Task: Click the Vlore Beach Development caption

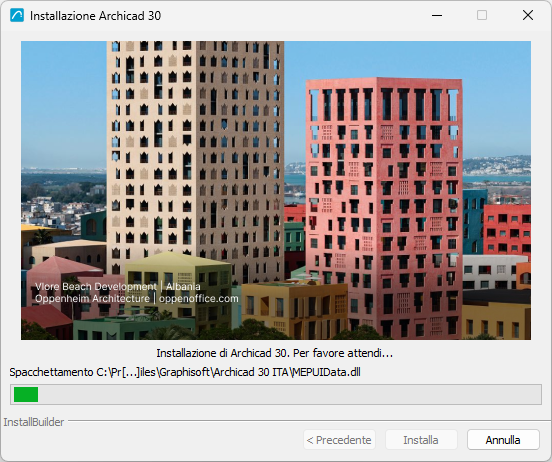Action: coord(118,286)
